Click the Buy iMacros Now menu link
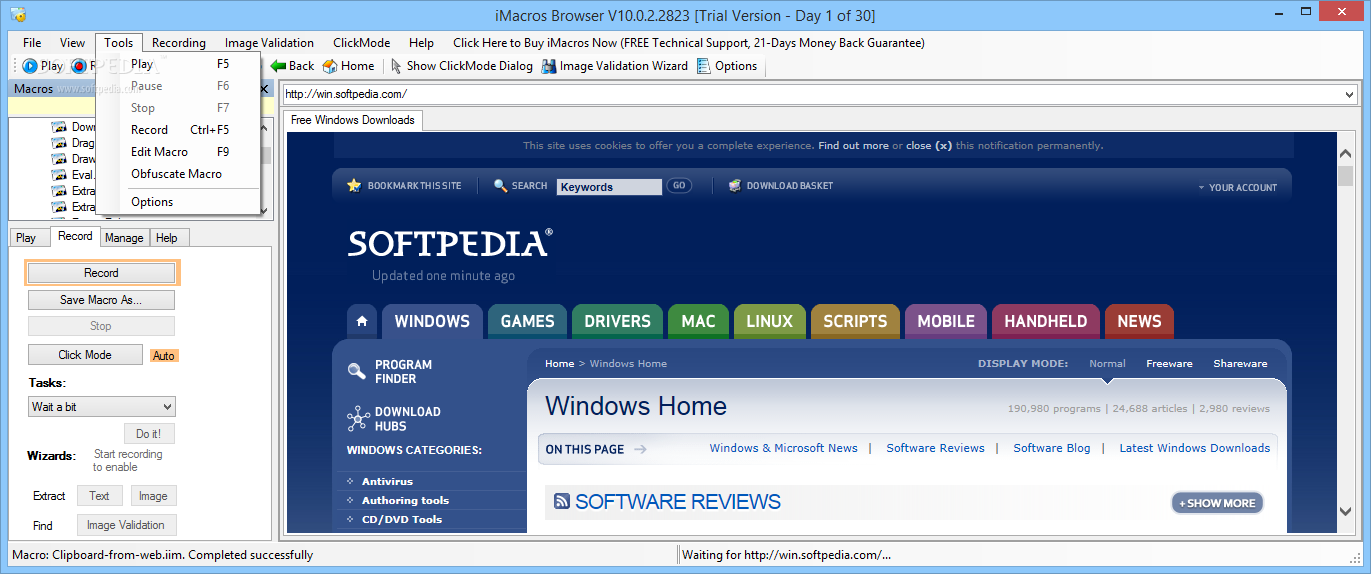Viewport: 1371px width, 574px height. tap(689, 43)
